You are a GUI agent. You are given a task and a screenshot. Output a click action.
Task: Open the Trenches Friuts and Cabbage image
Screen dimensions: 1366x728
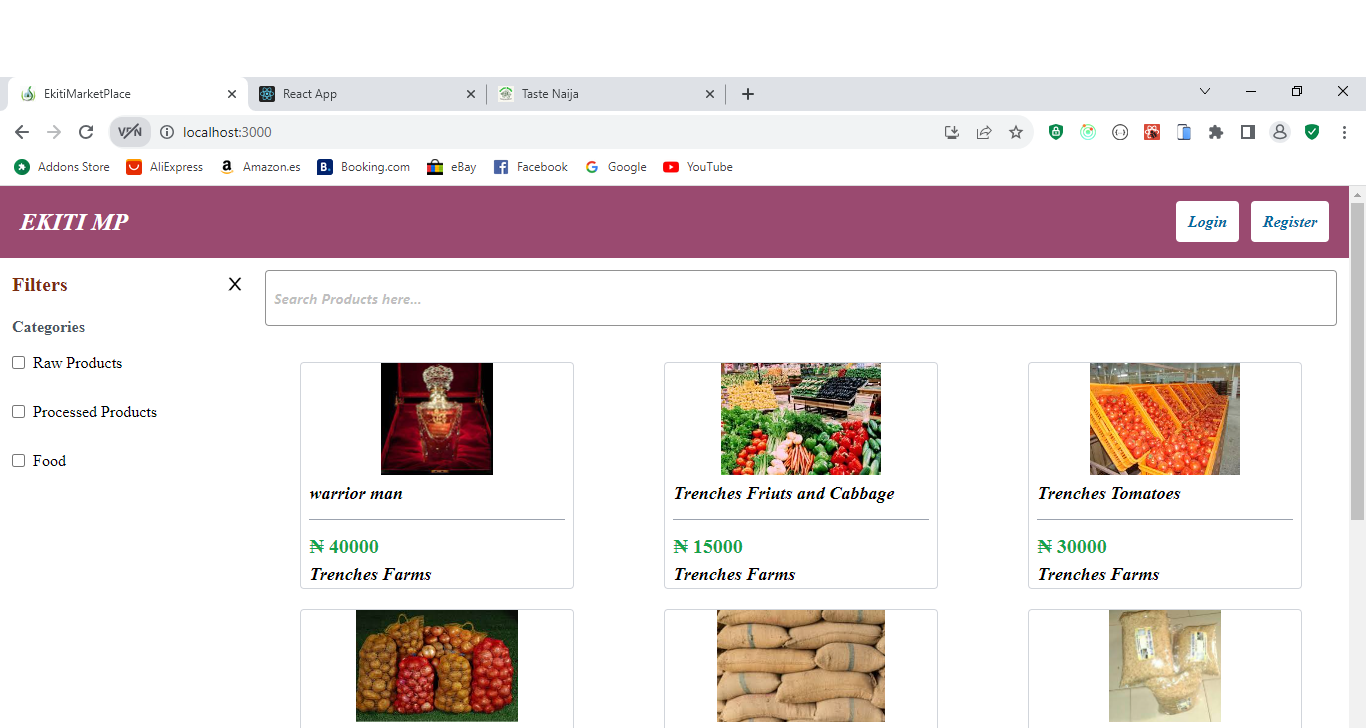801,419
